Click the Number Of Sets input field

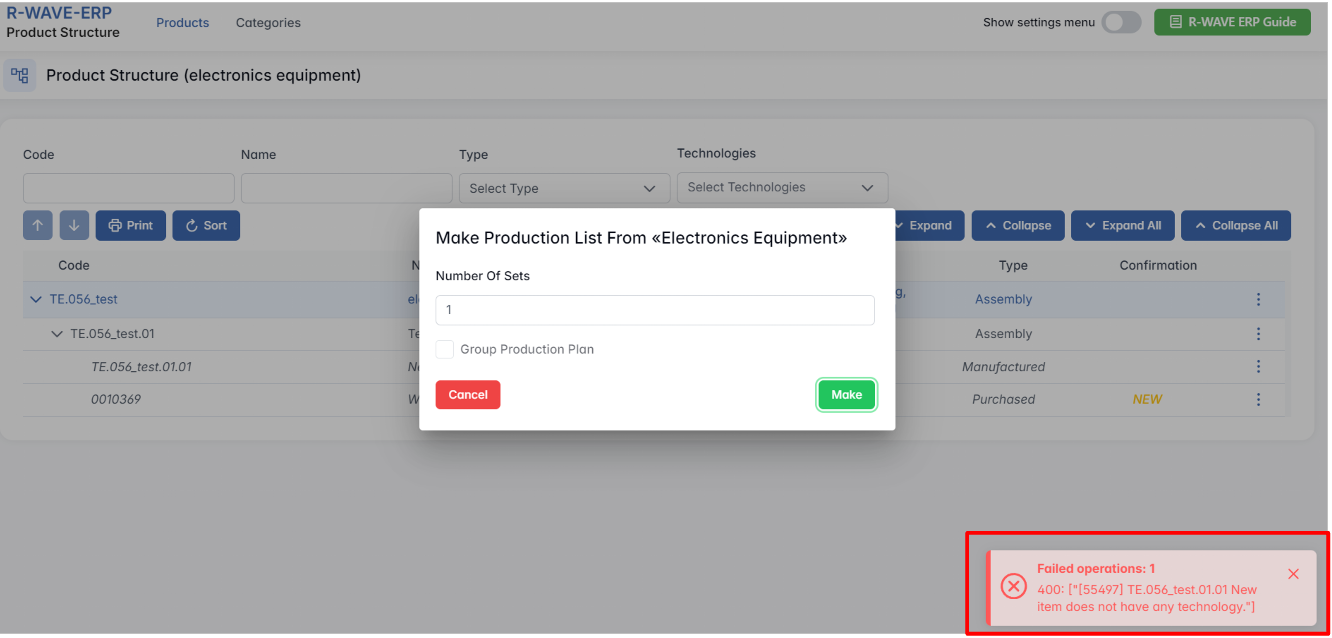654,310
